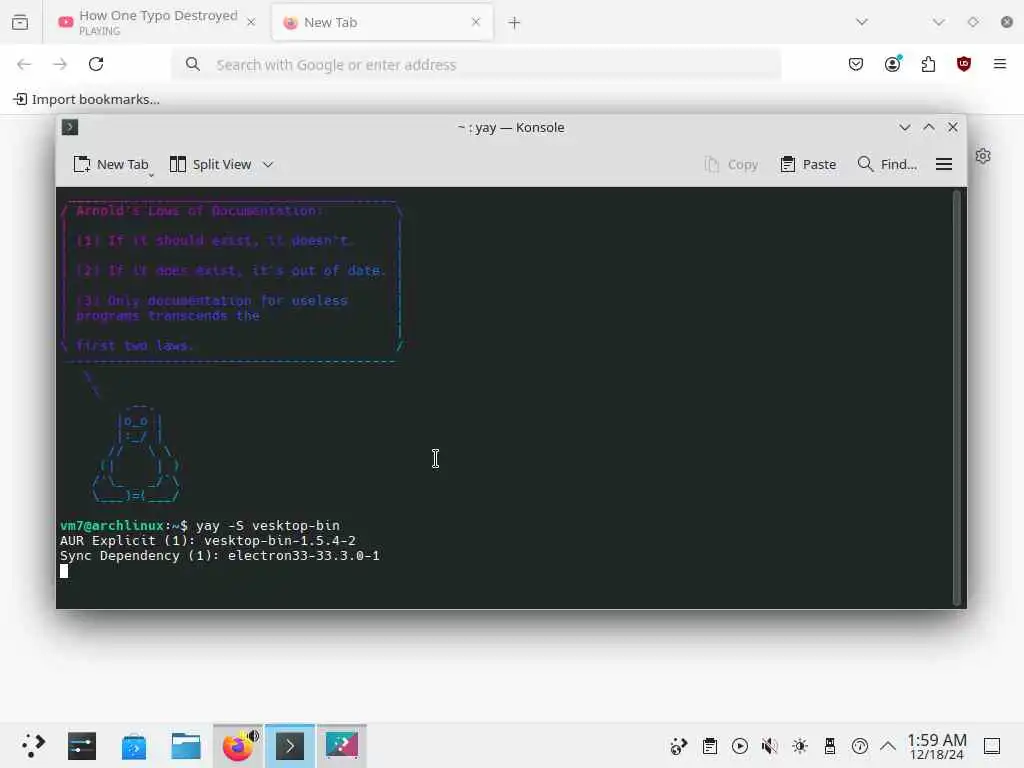Open the clock showing 1:59 AM

[x=937, y=746]
